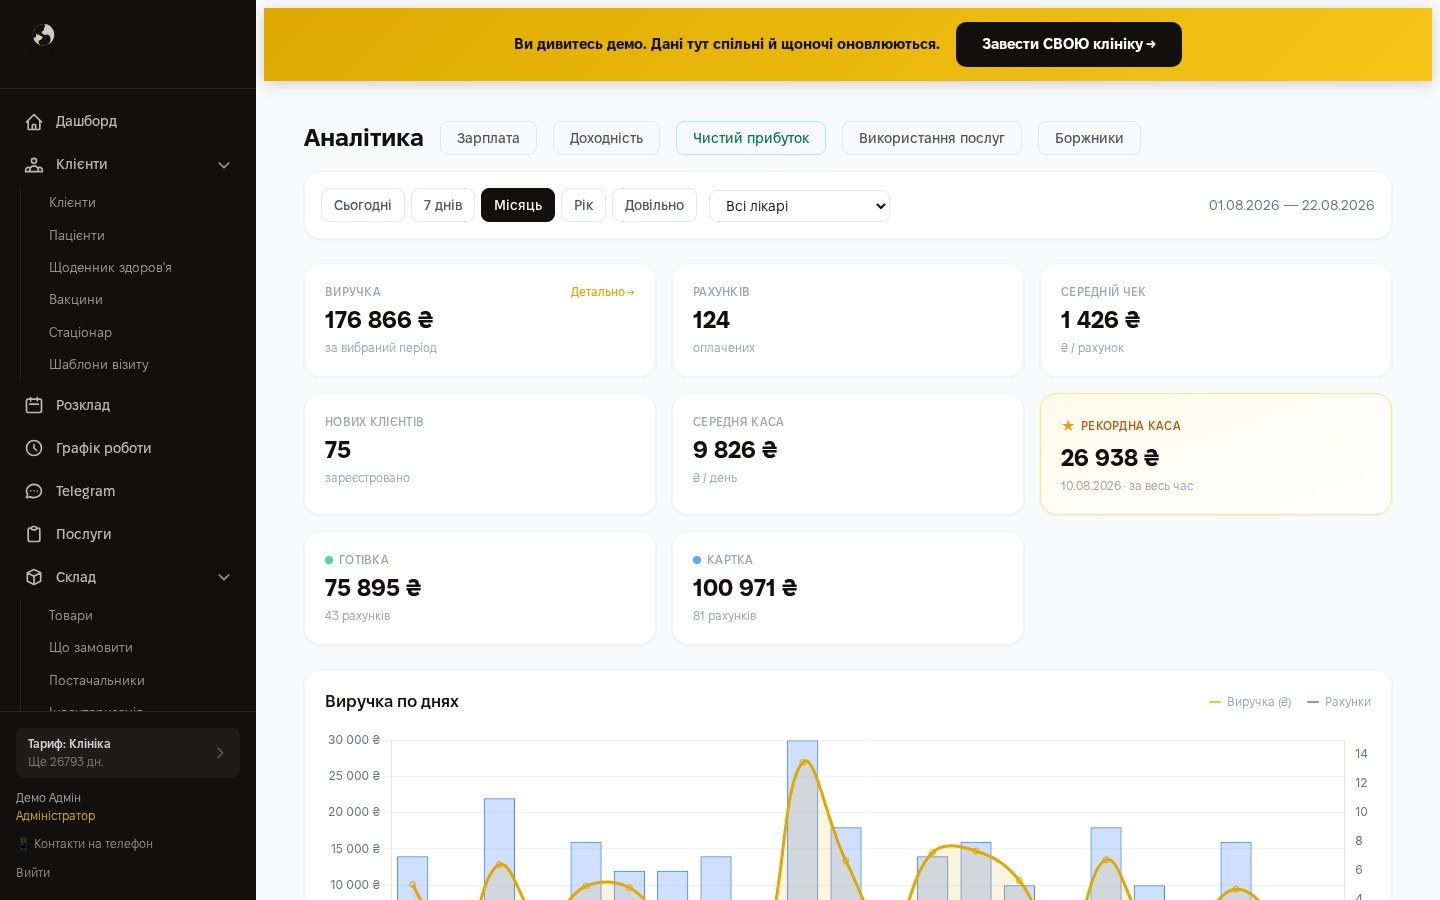1440x900 pixels.
Task: Open the Всі лікарі doctor dropdown
Action: 799,206
